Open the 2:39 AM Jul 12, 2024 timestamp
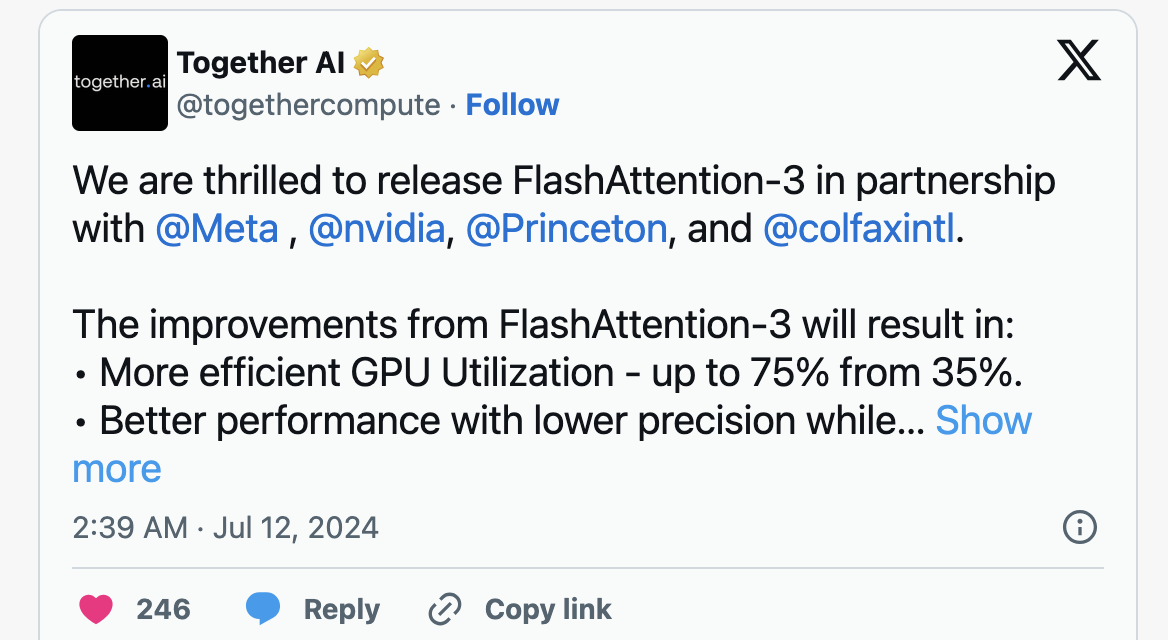This screenshot has width=1168, height=640. (226, 527)
